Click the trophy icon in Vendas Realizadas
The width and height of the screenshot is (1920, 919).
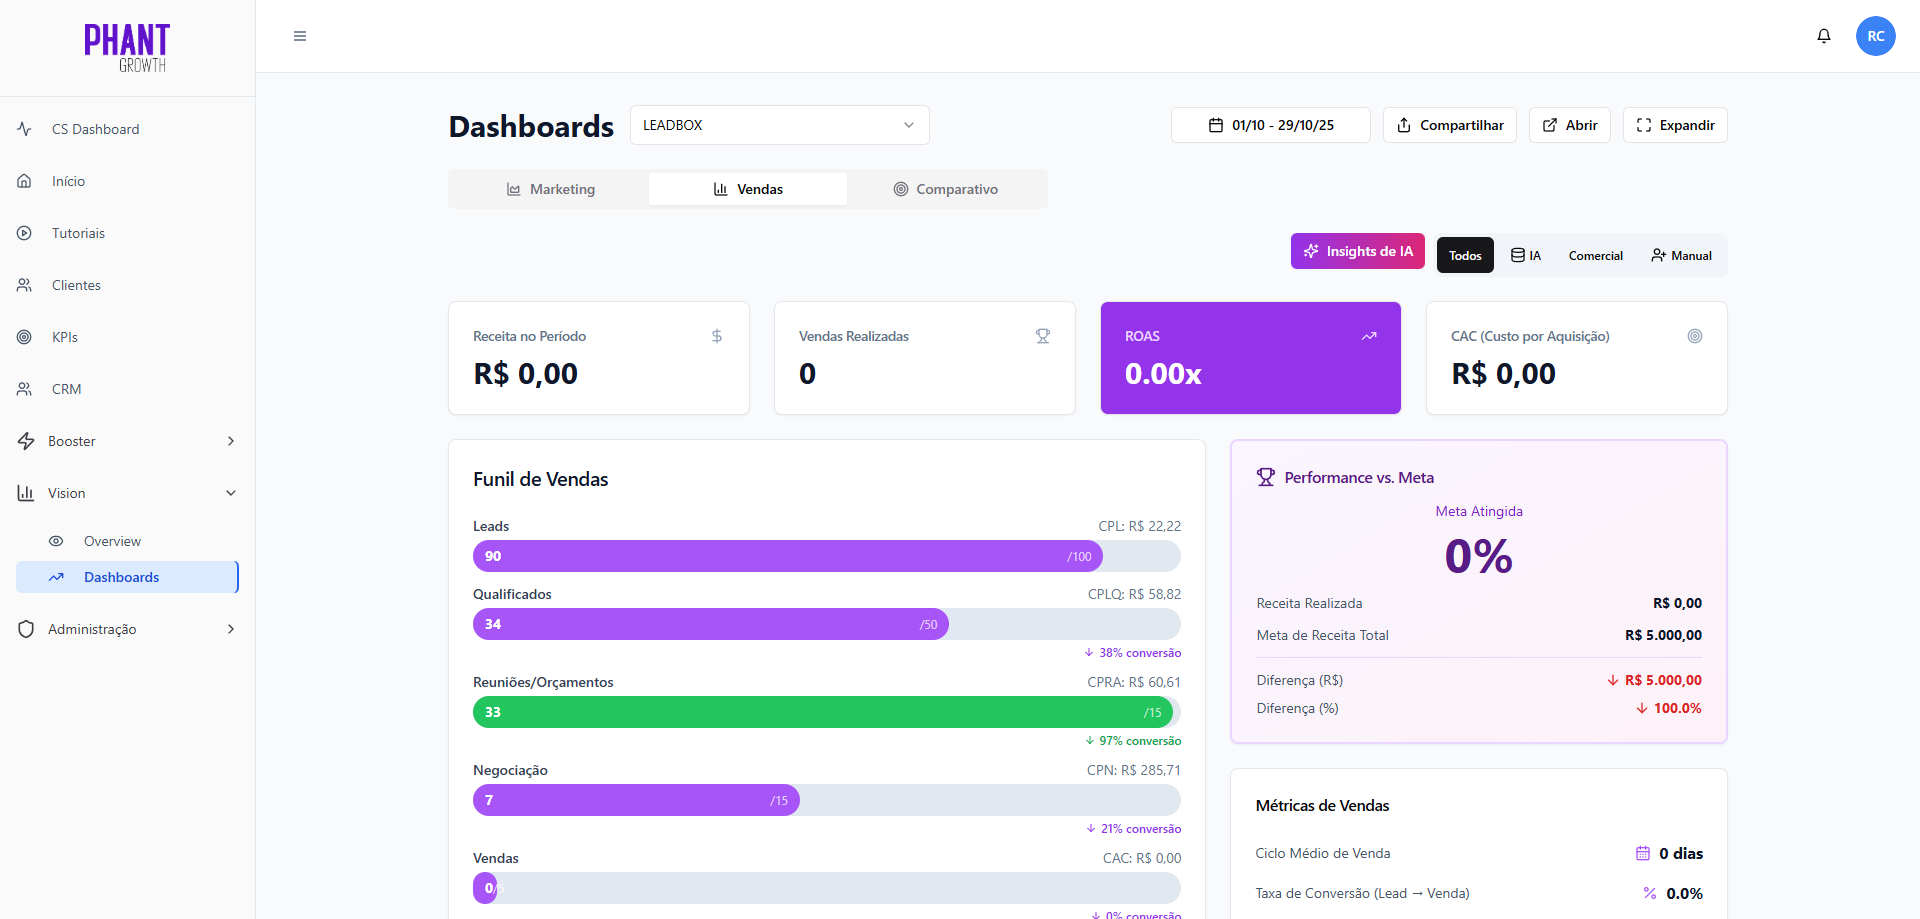[x=1043, y=336]
